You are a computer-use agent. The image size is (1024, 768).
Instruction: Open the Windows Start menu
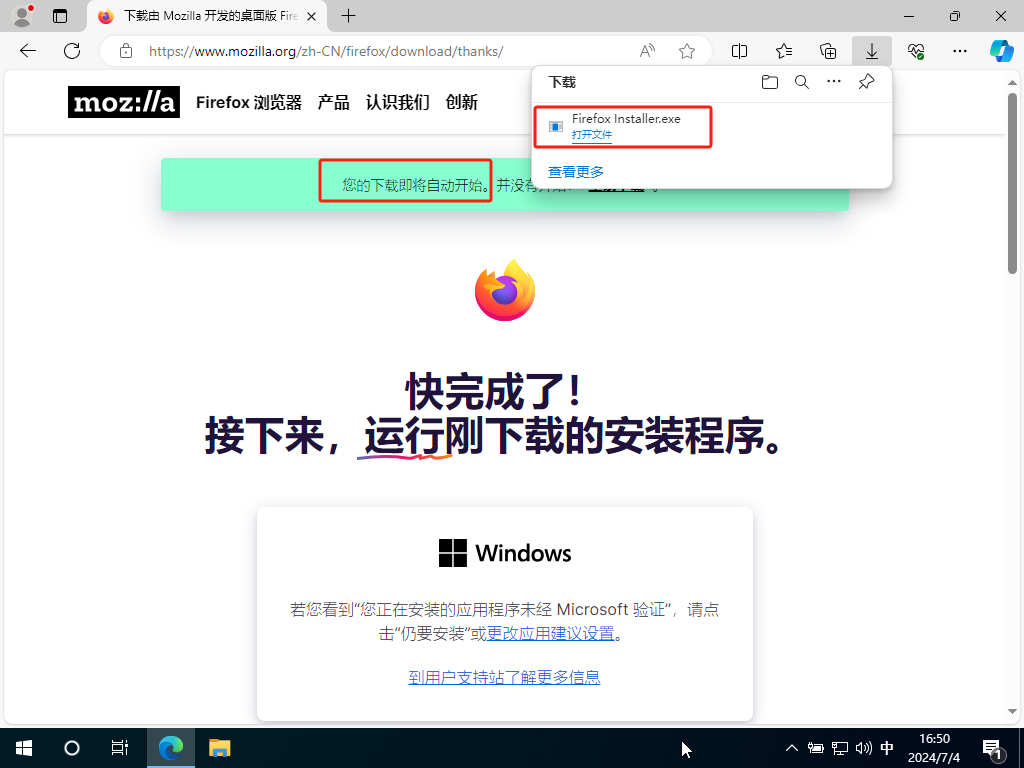tap(24, 748)
